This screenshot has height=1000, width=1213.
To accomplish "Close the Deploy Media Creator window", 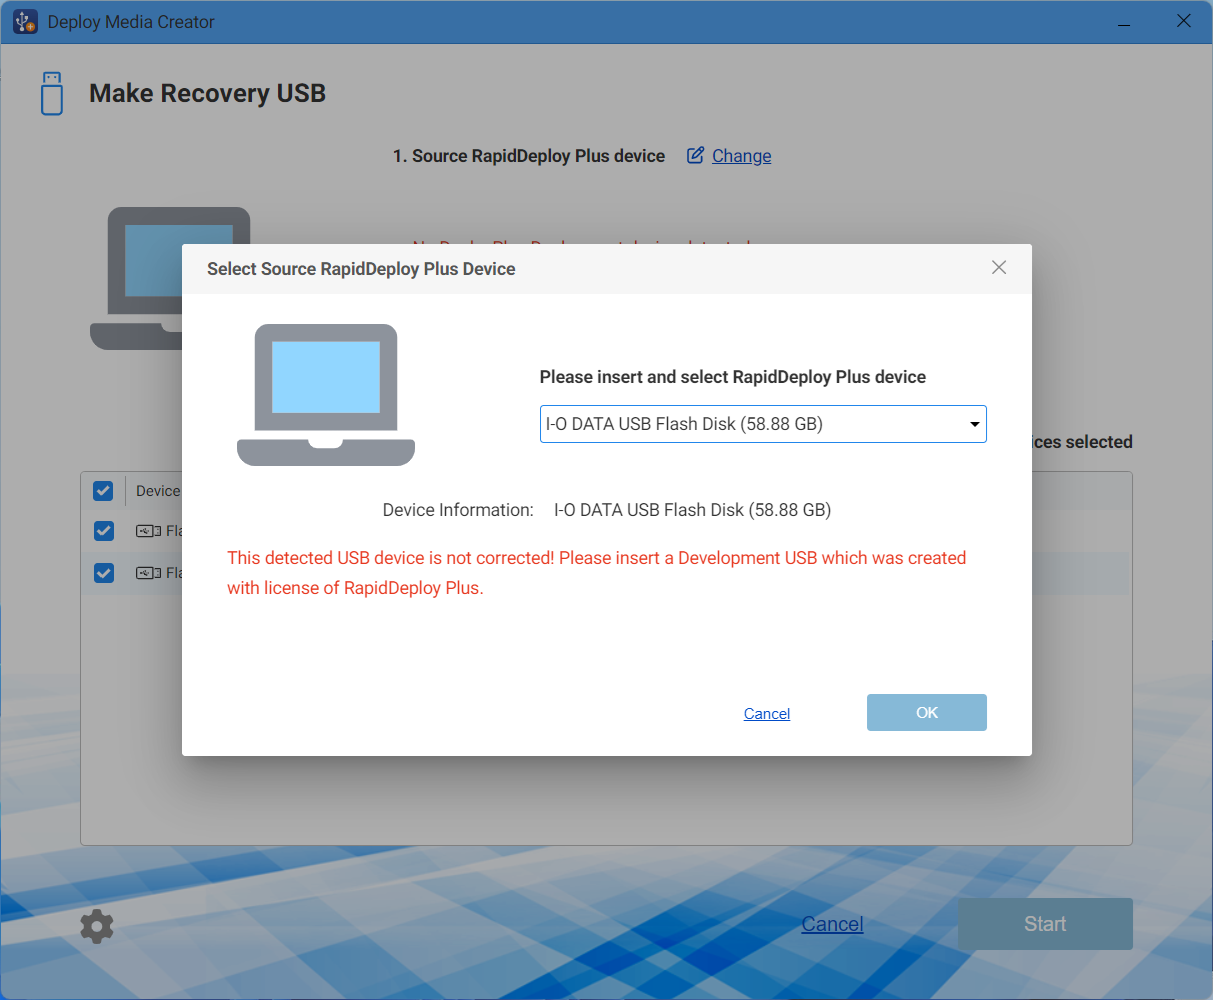I will click(x=1184, y=21).
